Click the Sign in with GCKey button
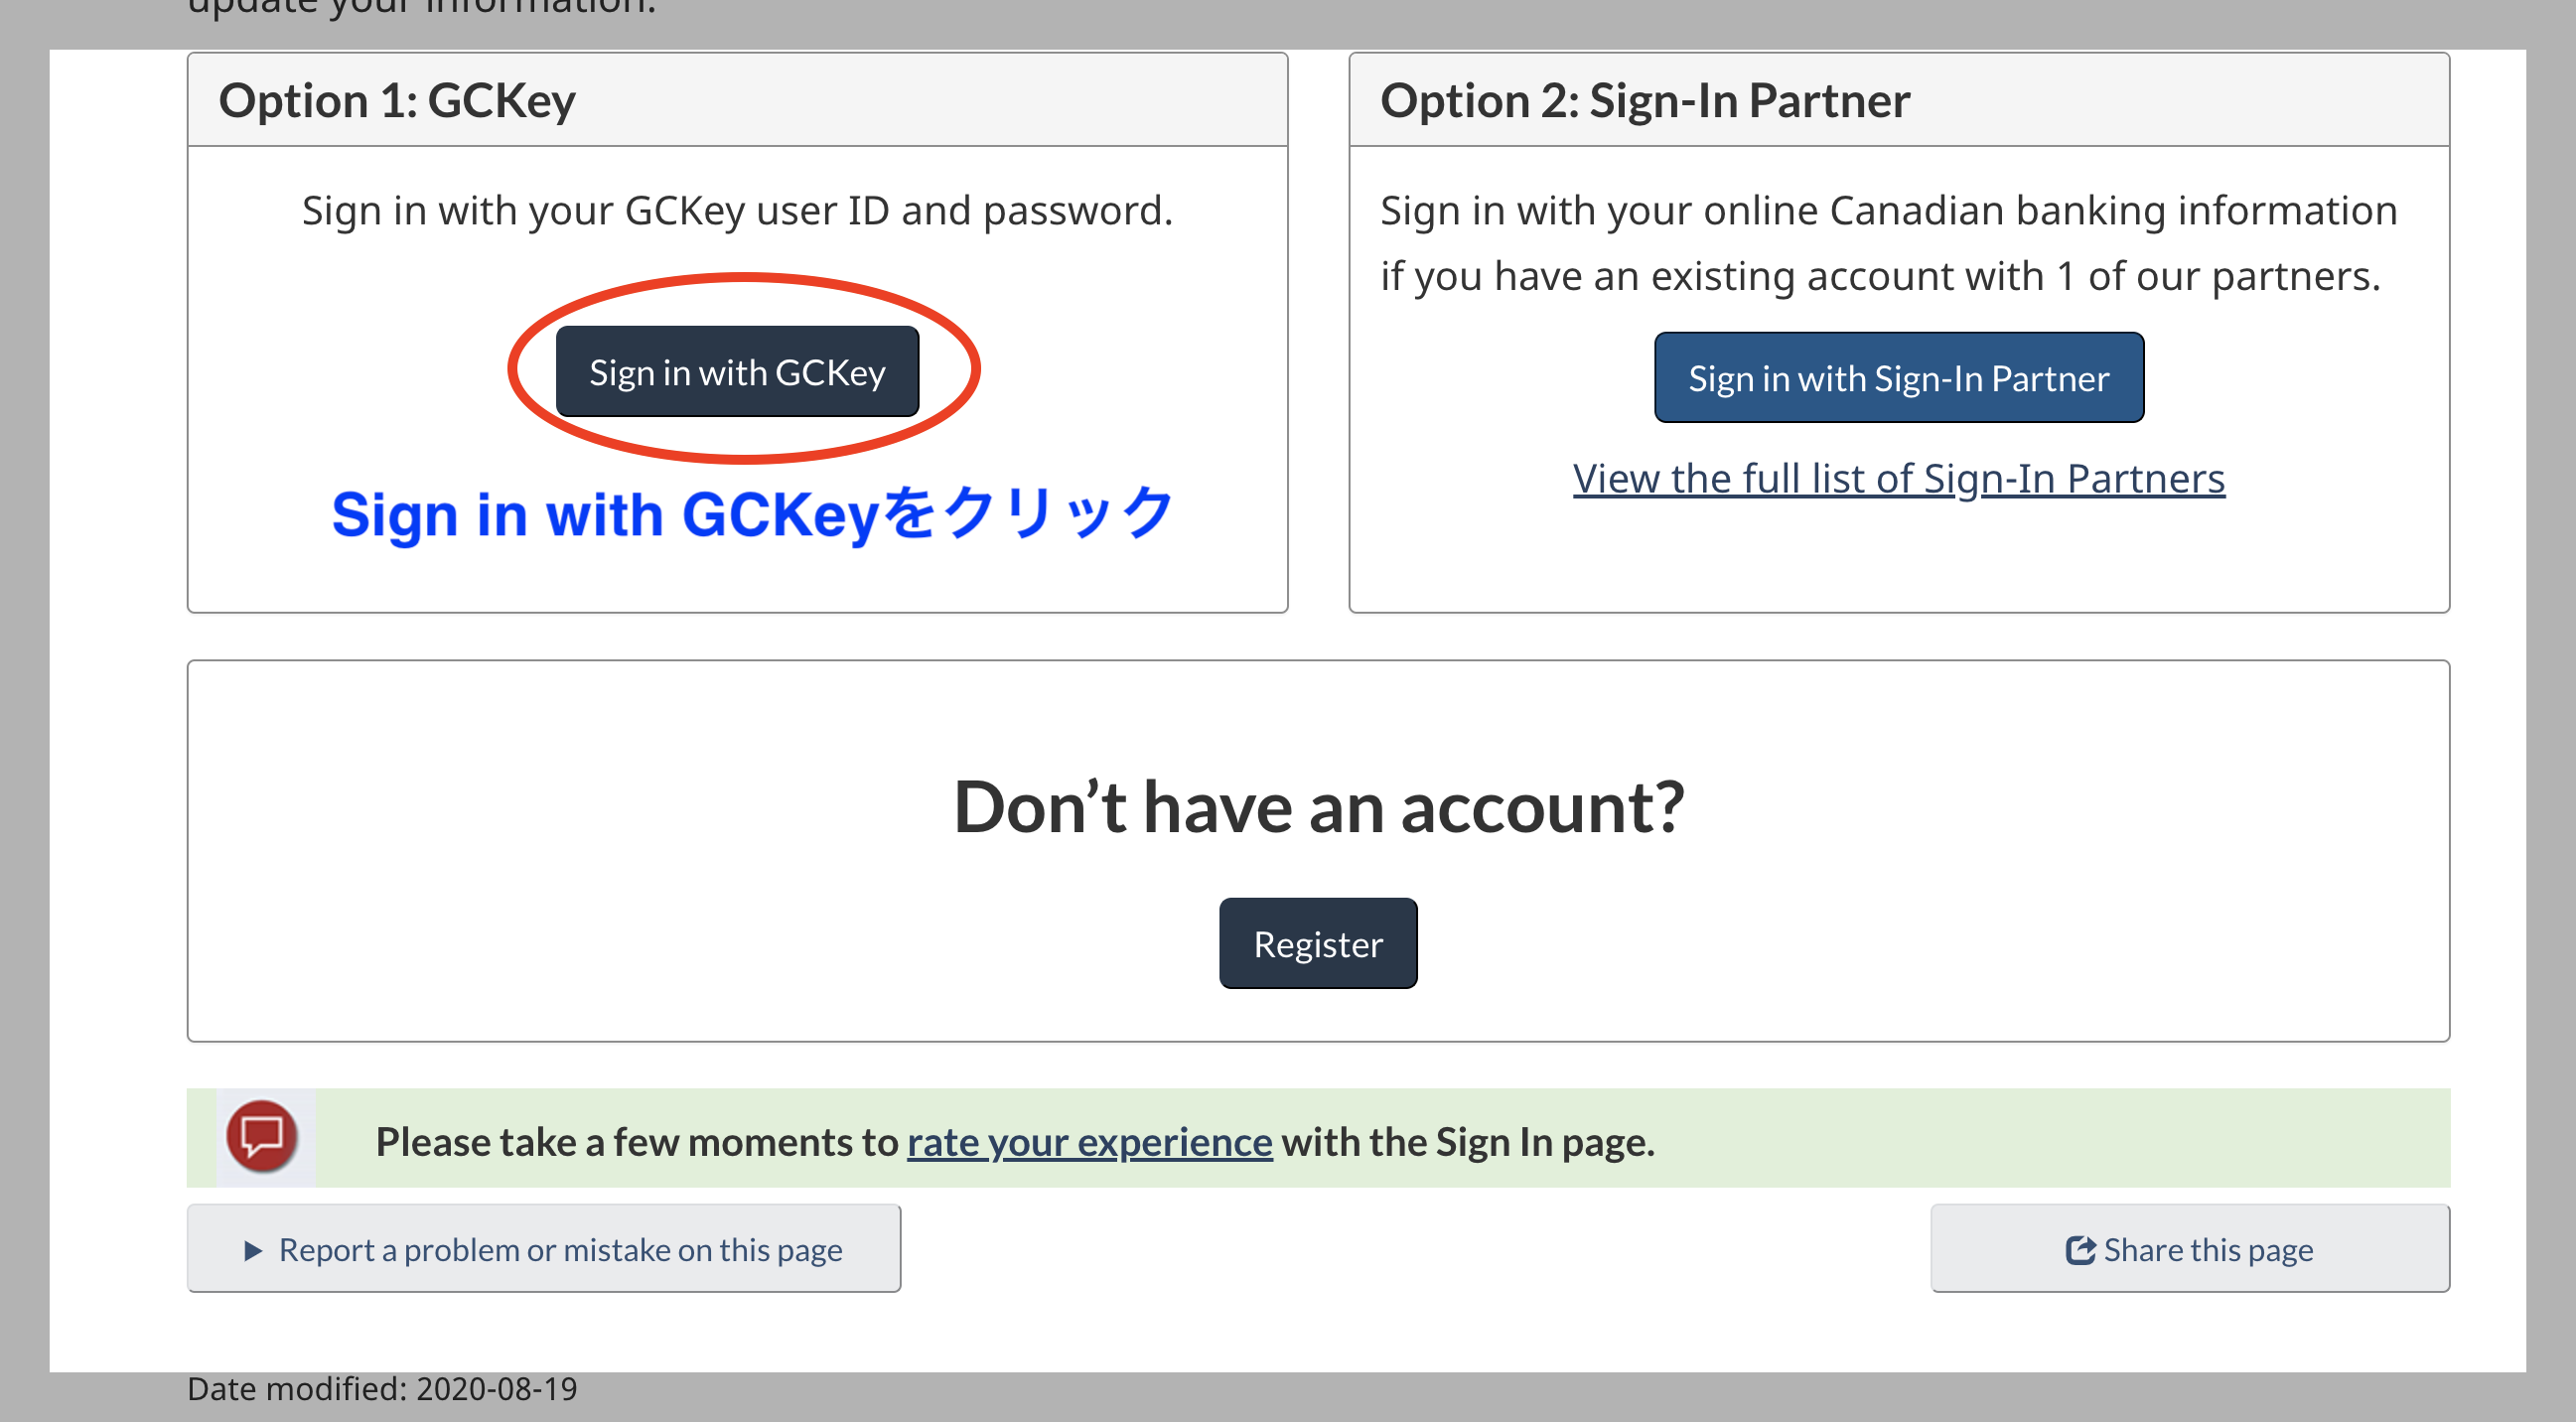Viewport: 2576px width, 1422px height. pyautogui.click(x=737, y=371)
